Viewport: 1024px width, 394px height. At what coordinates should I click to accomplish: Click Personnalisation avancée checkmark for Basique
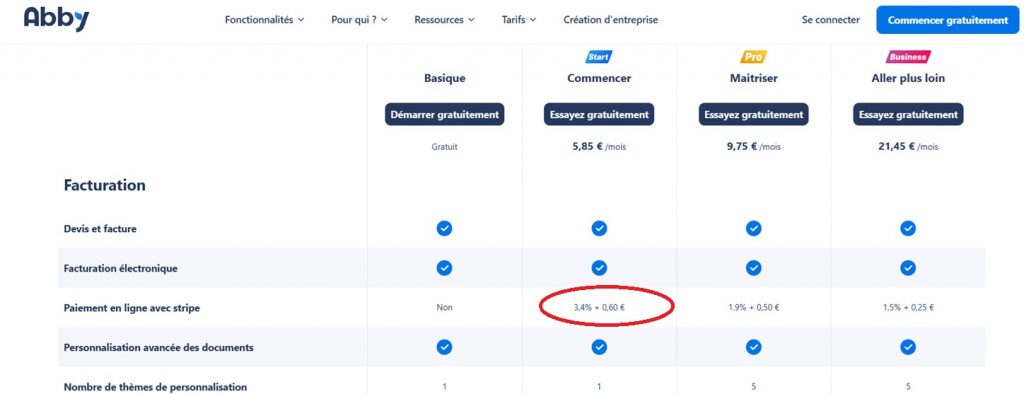[444, 347]
